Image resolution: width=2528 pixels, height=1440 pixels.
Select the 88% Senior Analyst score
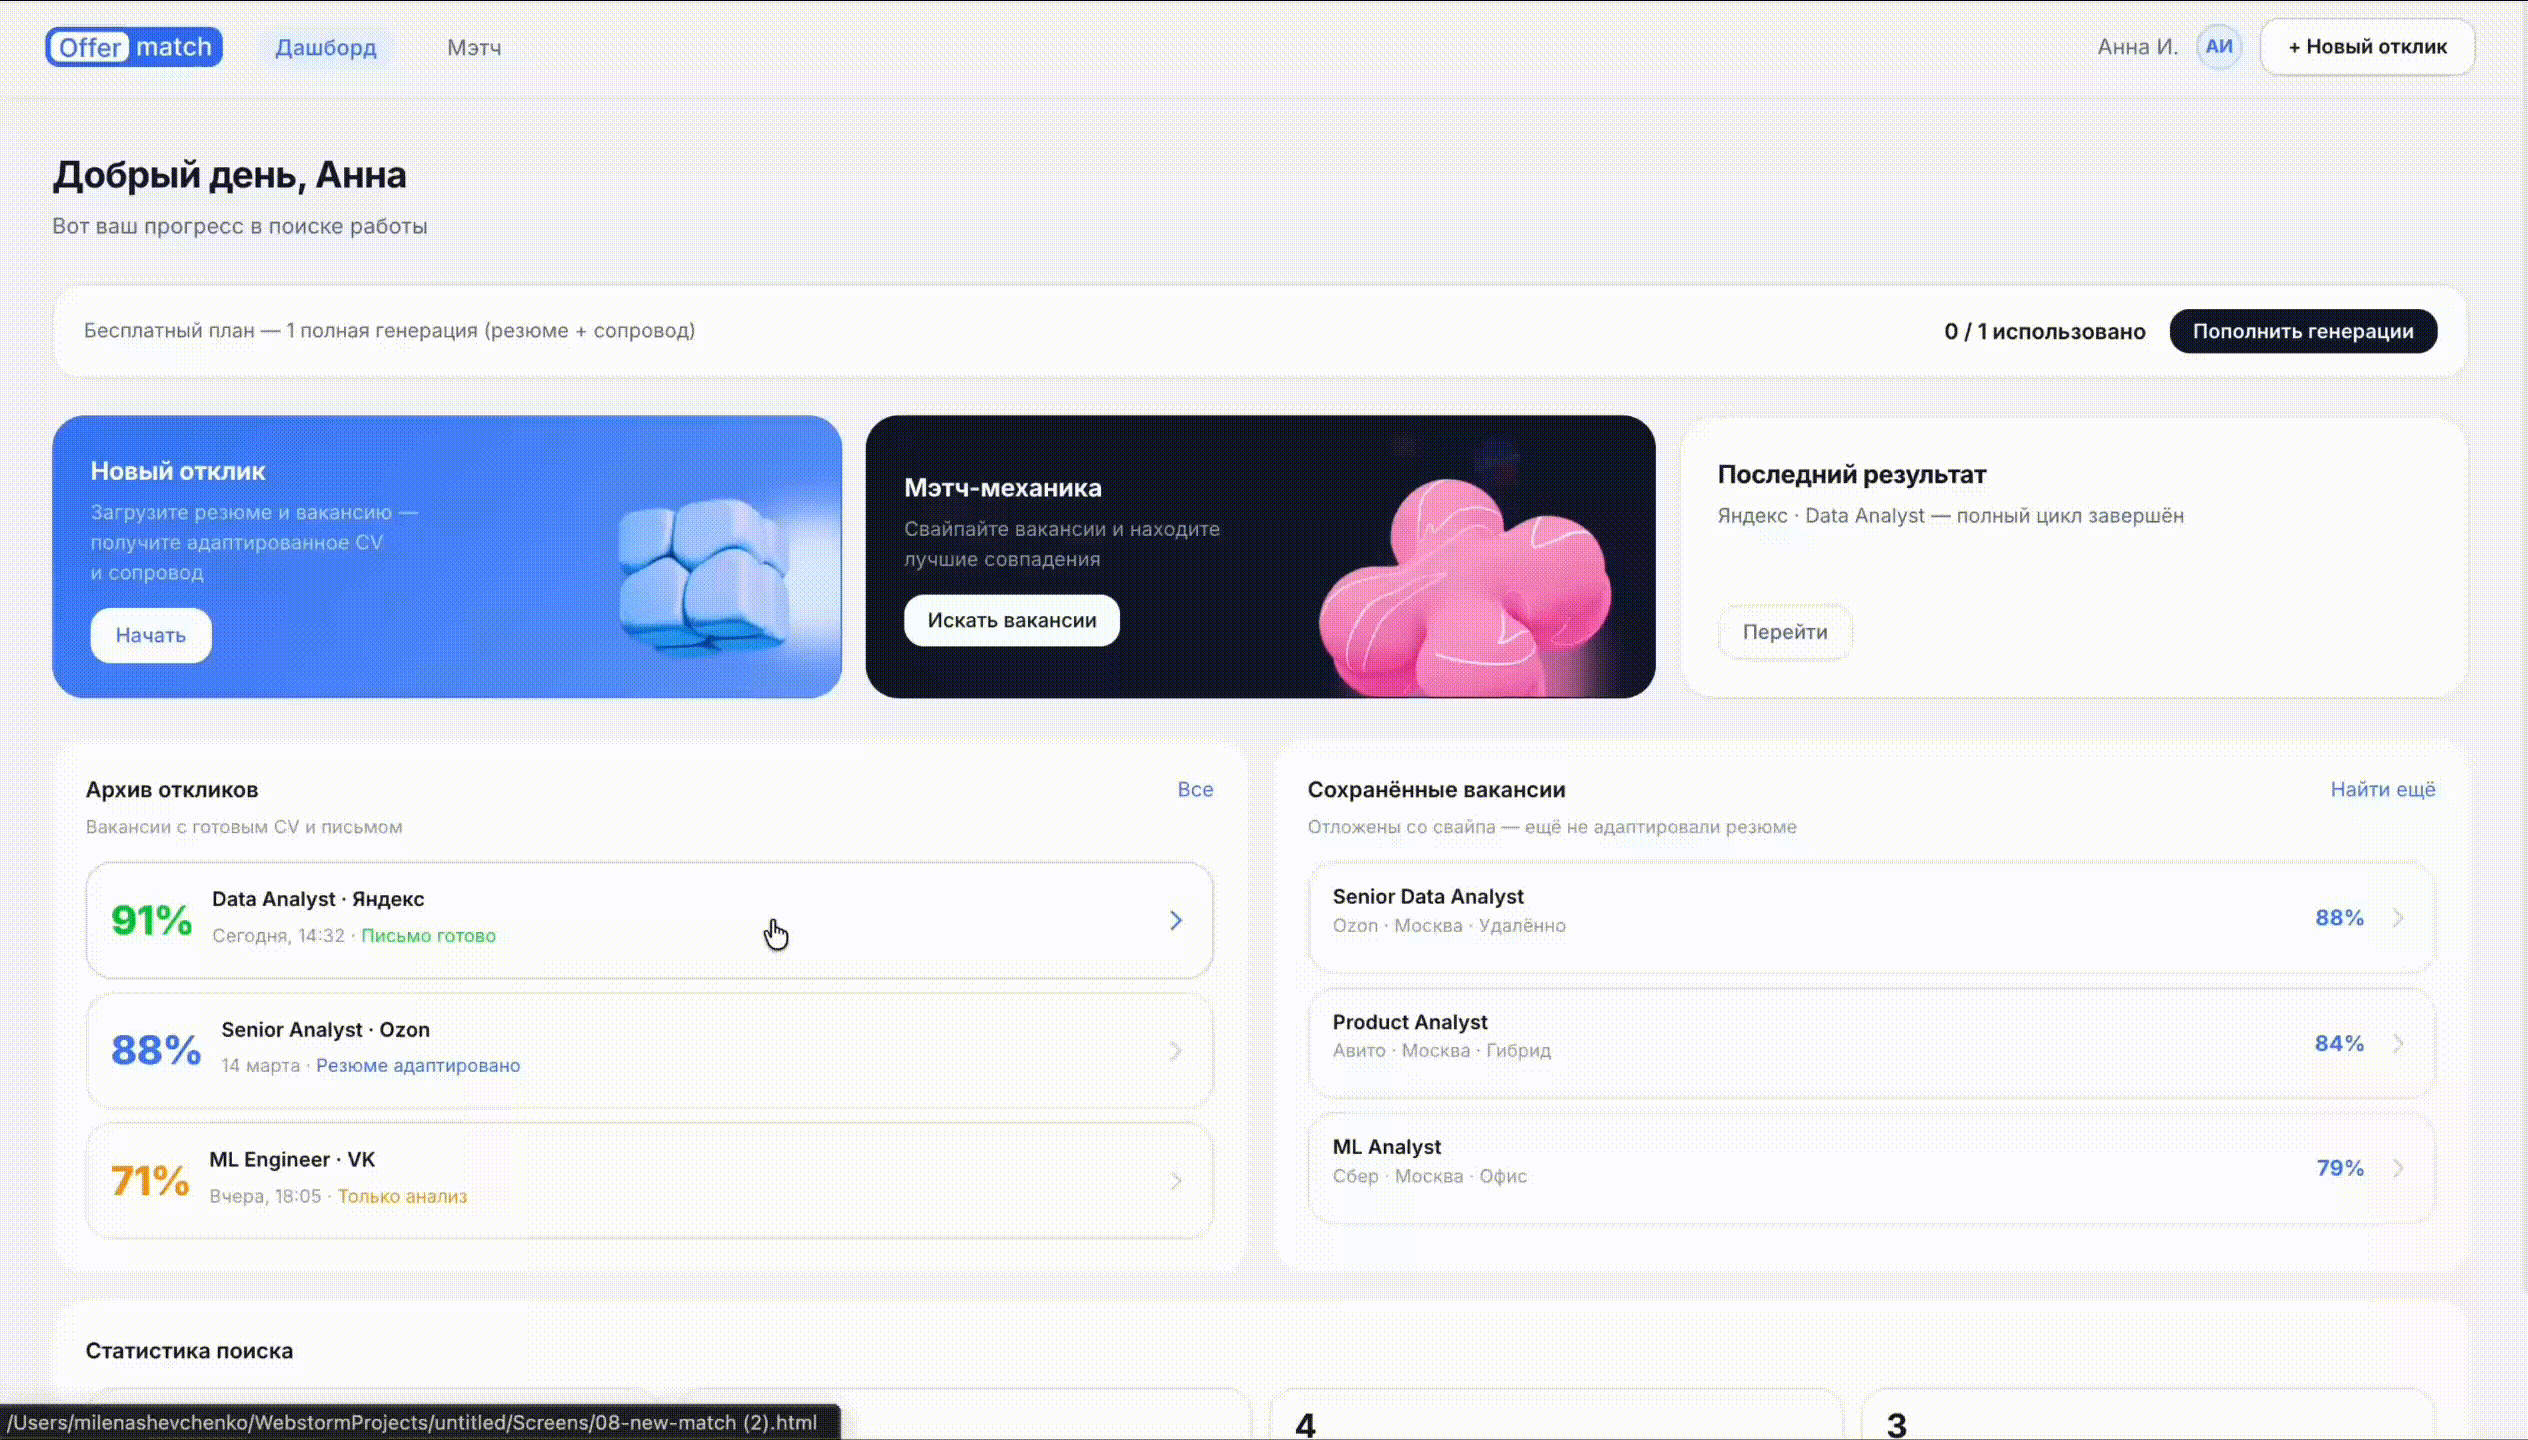coord(156,1050)
